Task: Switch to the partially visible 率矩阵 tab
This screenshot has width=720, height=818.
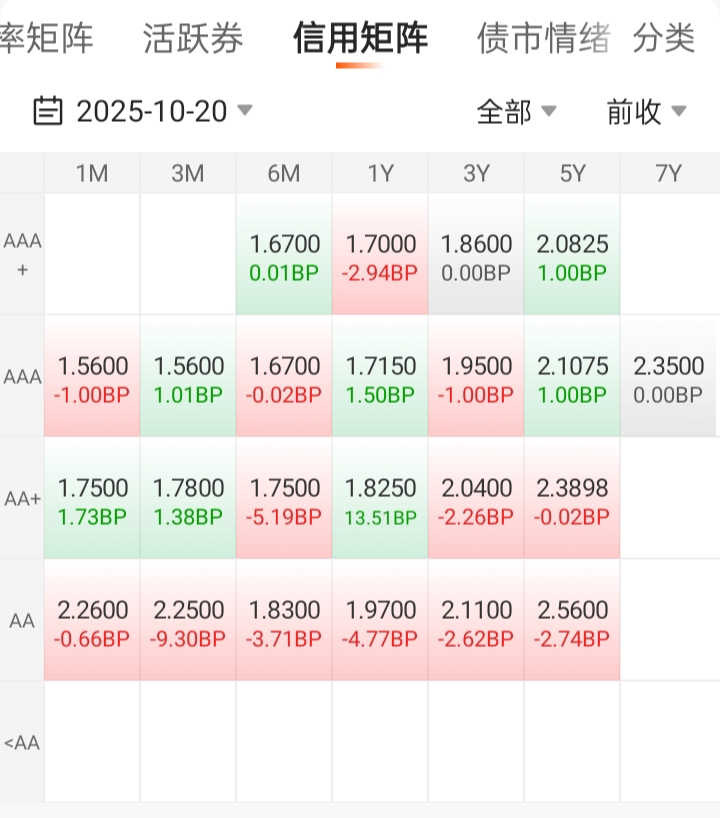Action: click(x=46, y=39)
